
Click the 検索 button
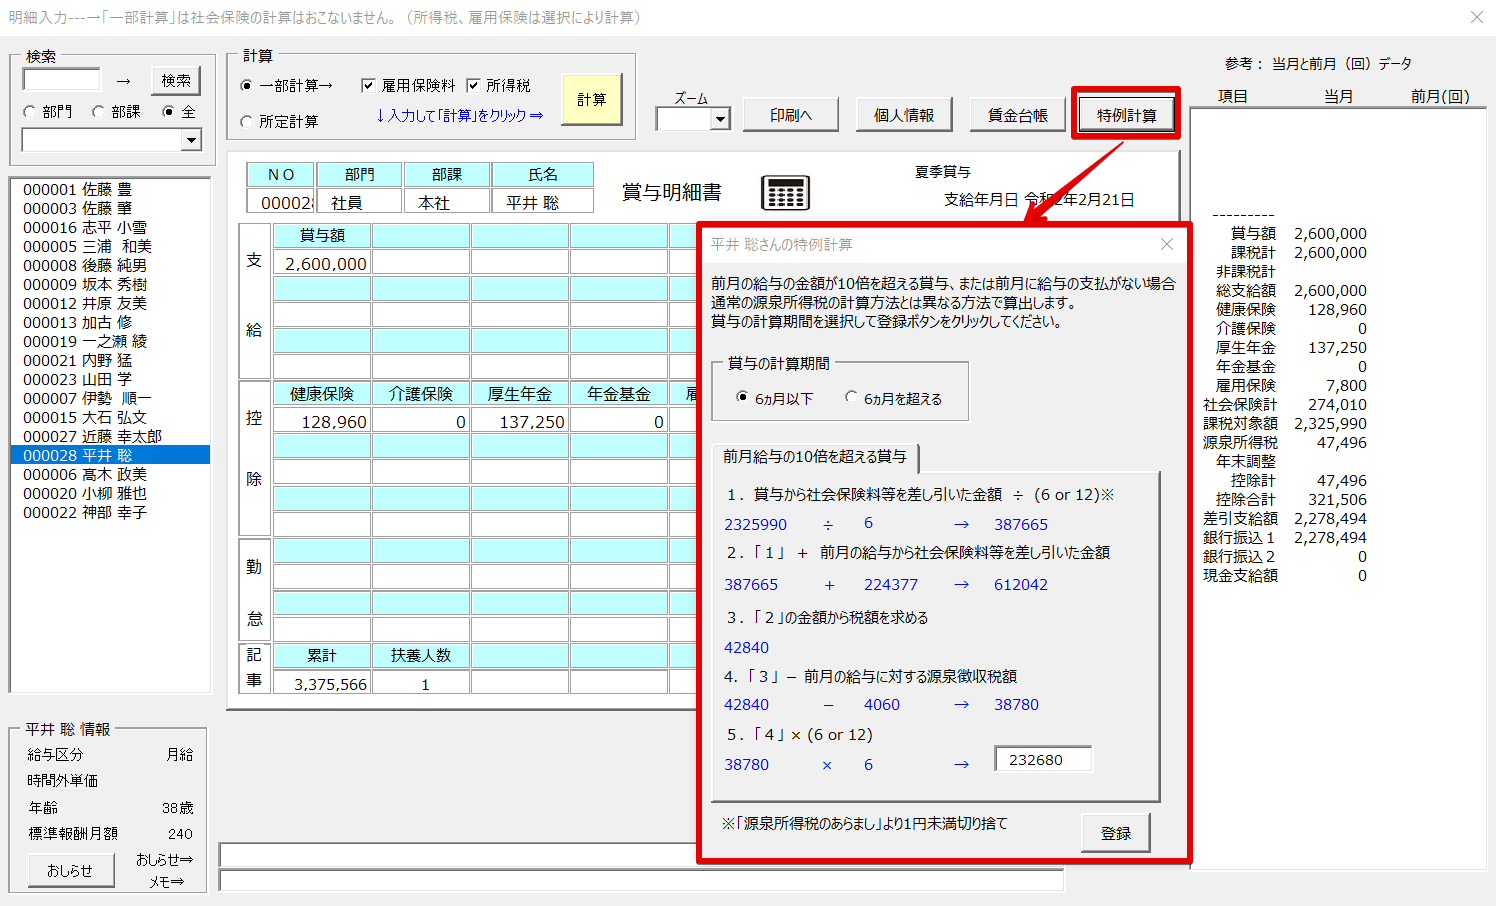pos(176,81)
